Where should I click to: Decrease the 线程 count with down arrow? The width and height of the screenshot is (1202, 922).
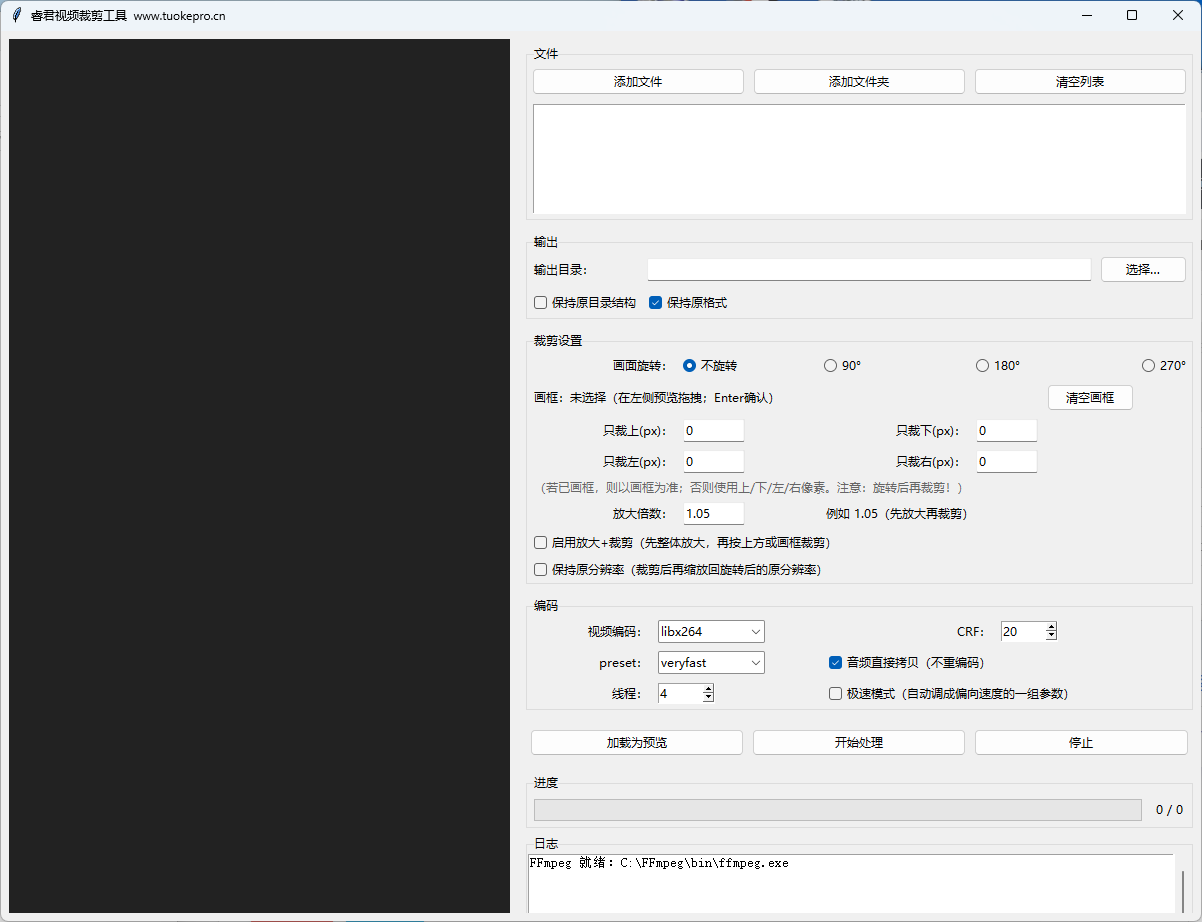tap(708, 698)
